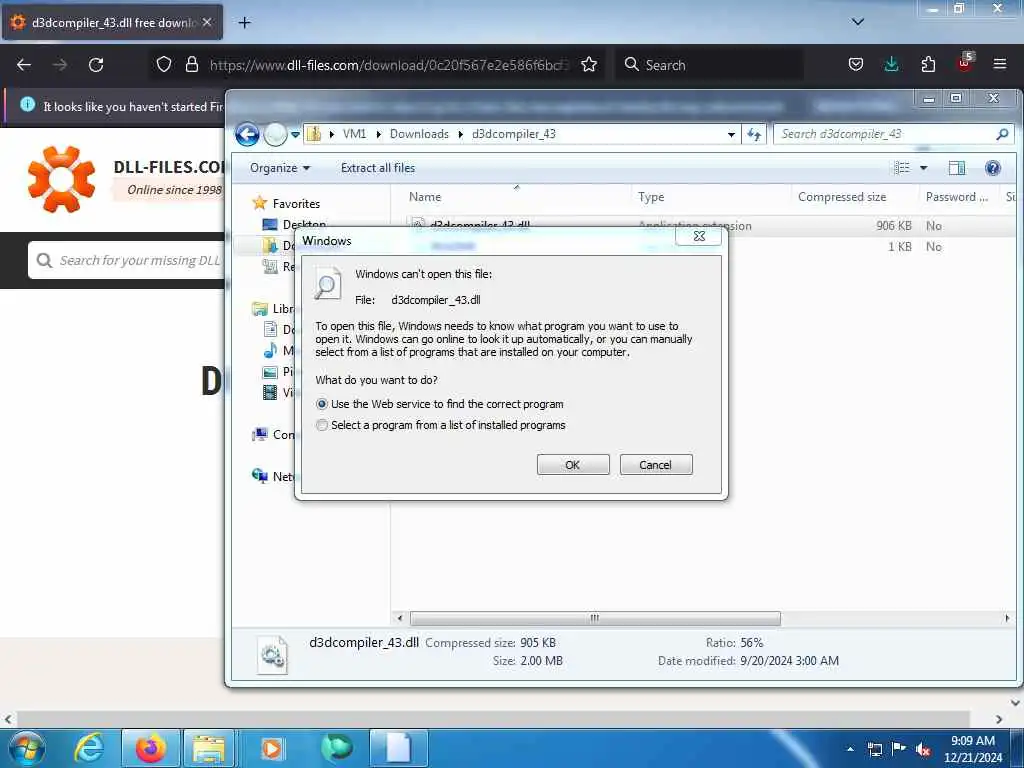This screenshot has width=1024, height=768.
Task: Select VM1 in breadcrumb path
Action: pyautogui.click(x=354, y=134)
